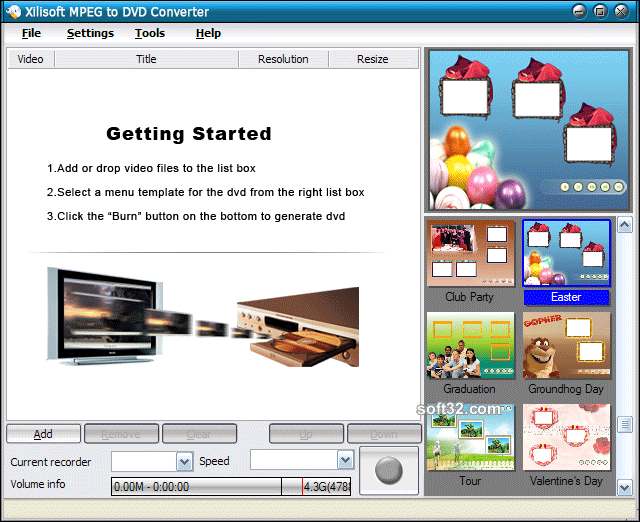Screen dimensions: 640x522
Task: Click the Up button
Action: [x=306, y=433]
